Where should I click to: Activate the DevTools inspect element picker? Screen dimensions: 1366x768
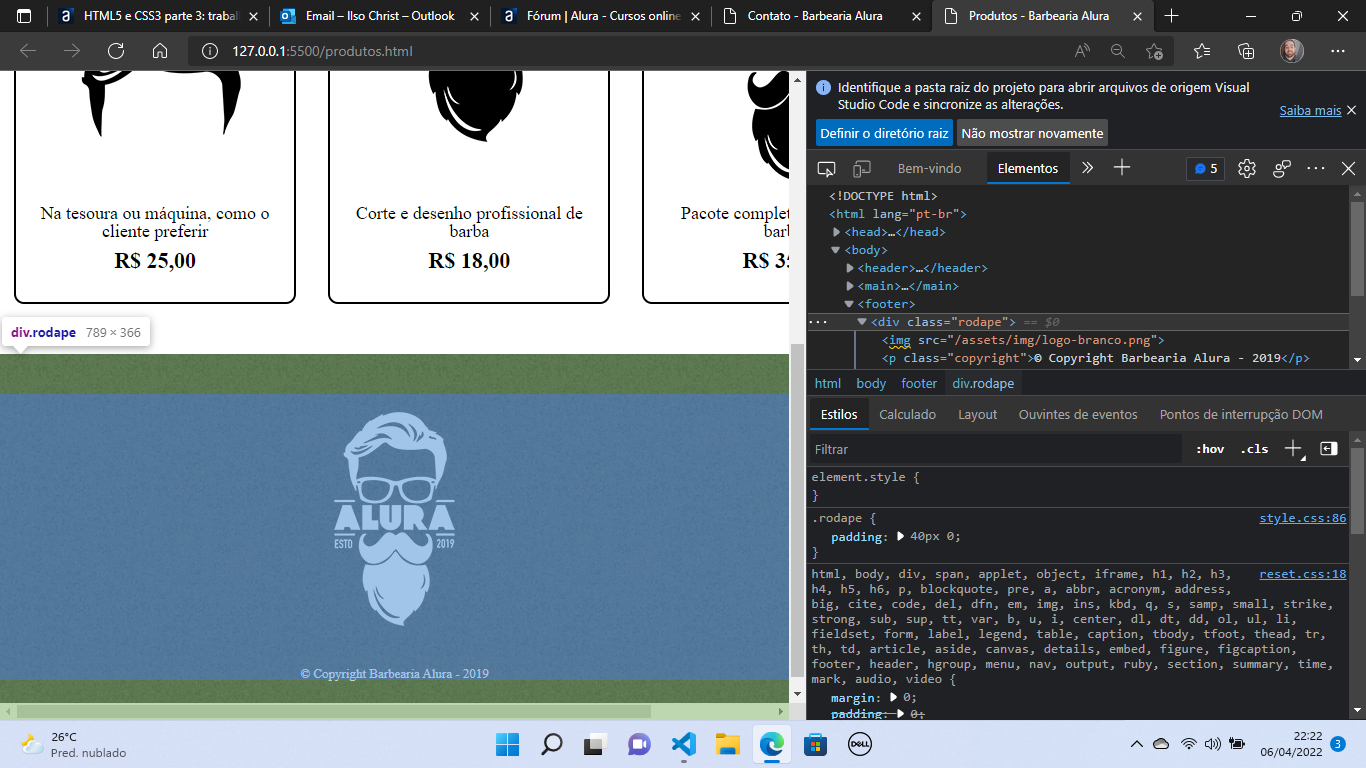(x=826, y=168)
